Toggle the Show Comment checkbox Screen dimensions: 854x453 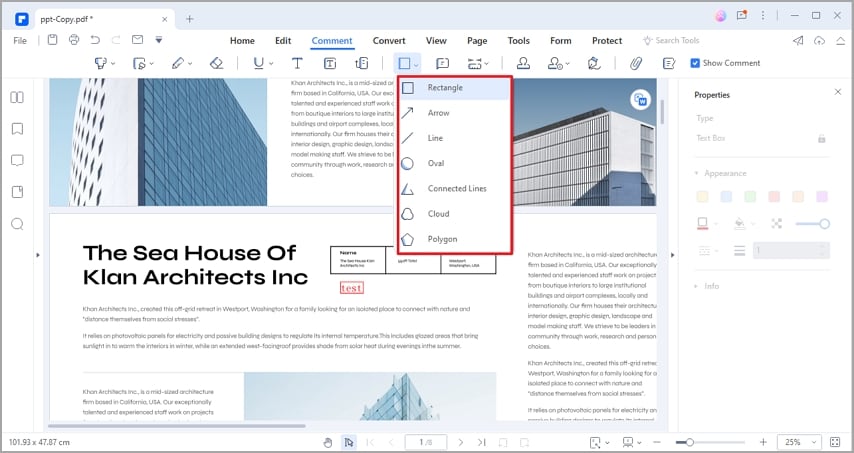point(695,63)
